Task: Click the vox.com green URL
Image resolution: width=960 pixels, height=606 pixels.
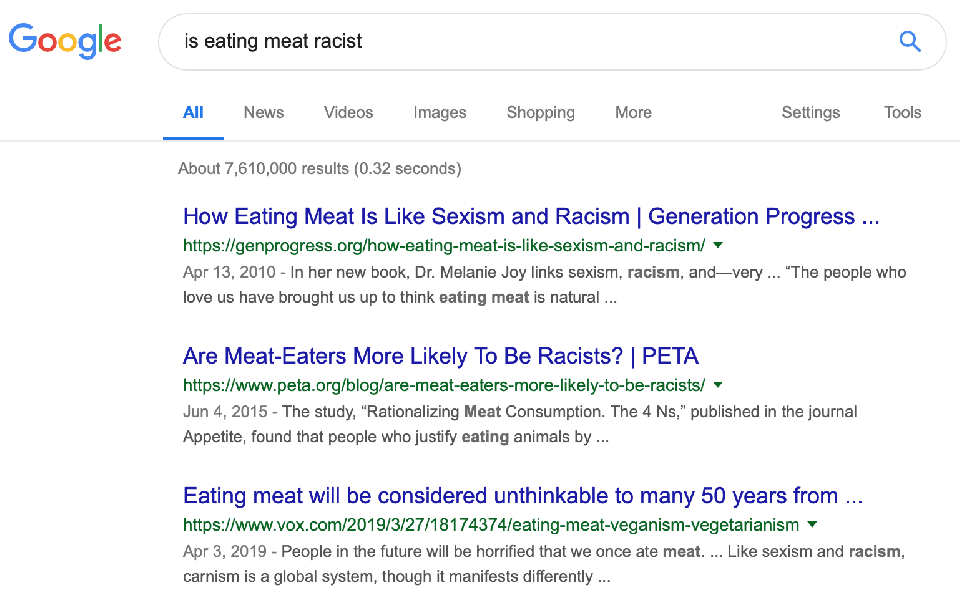Action: 491,524
